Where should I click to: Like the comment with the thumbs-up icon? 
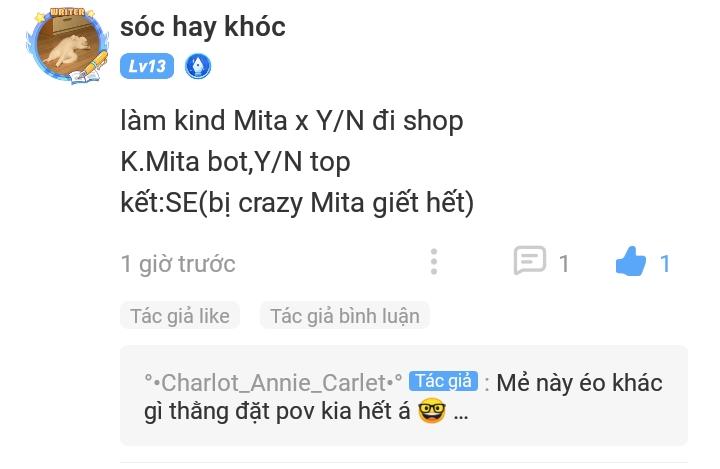[631, 261]
